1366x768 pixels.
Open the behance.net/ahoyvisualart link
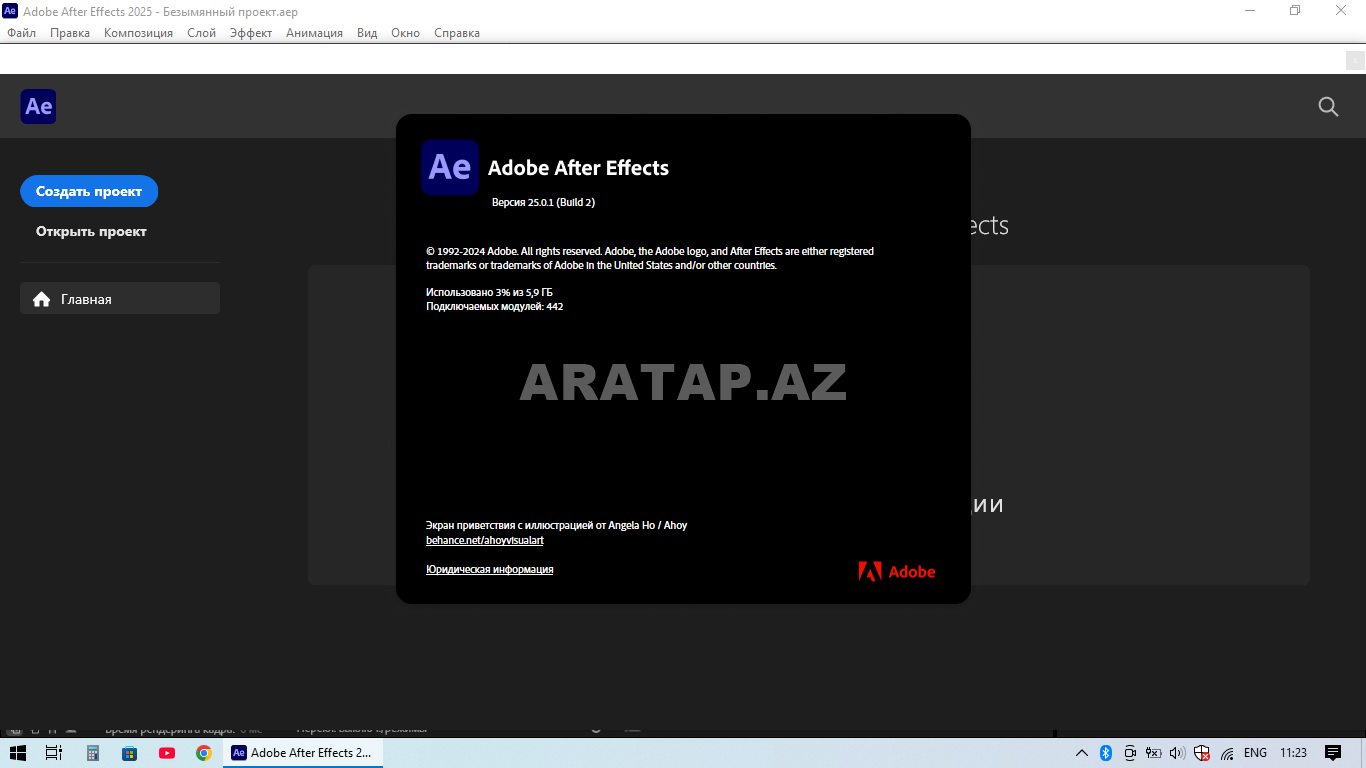point(485,540)
